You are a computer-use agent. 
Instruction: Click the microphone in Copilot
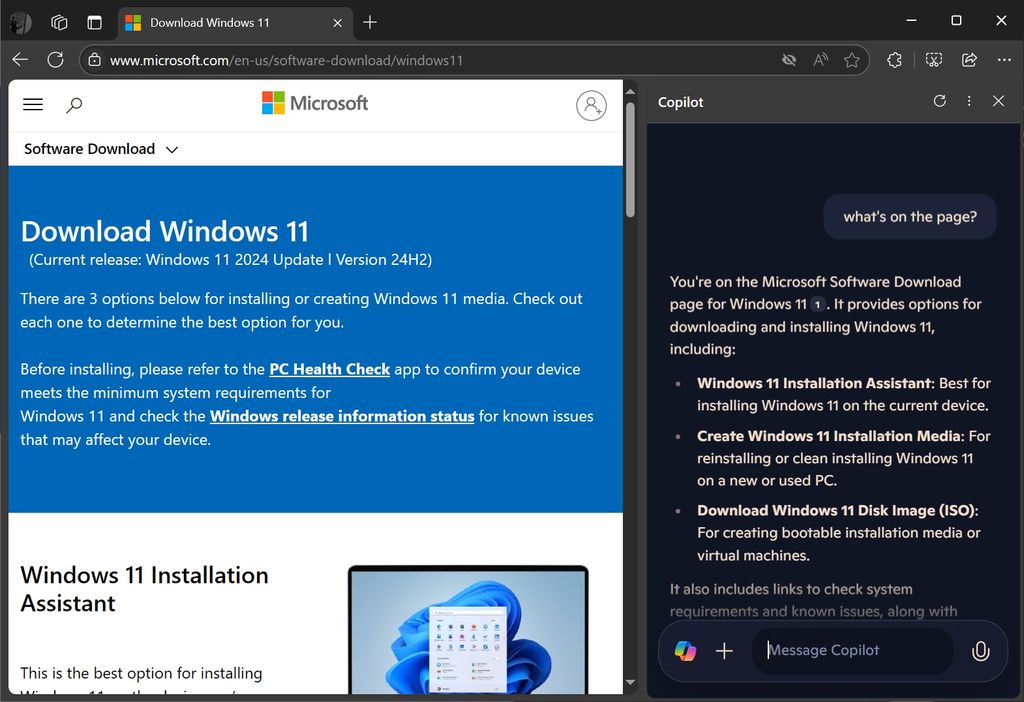(x=980, y=651)
